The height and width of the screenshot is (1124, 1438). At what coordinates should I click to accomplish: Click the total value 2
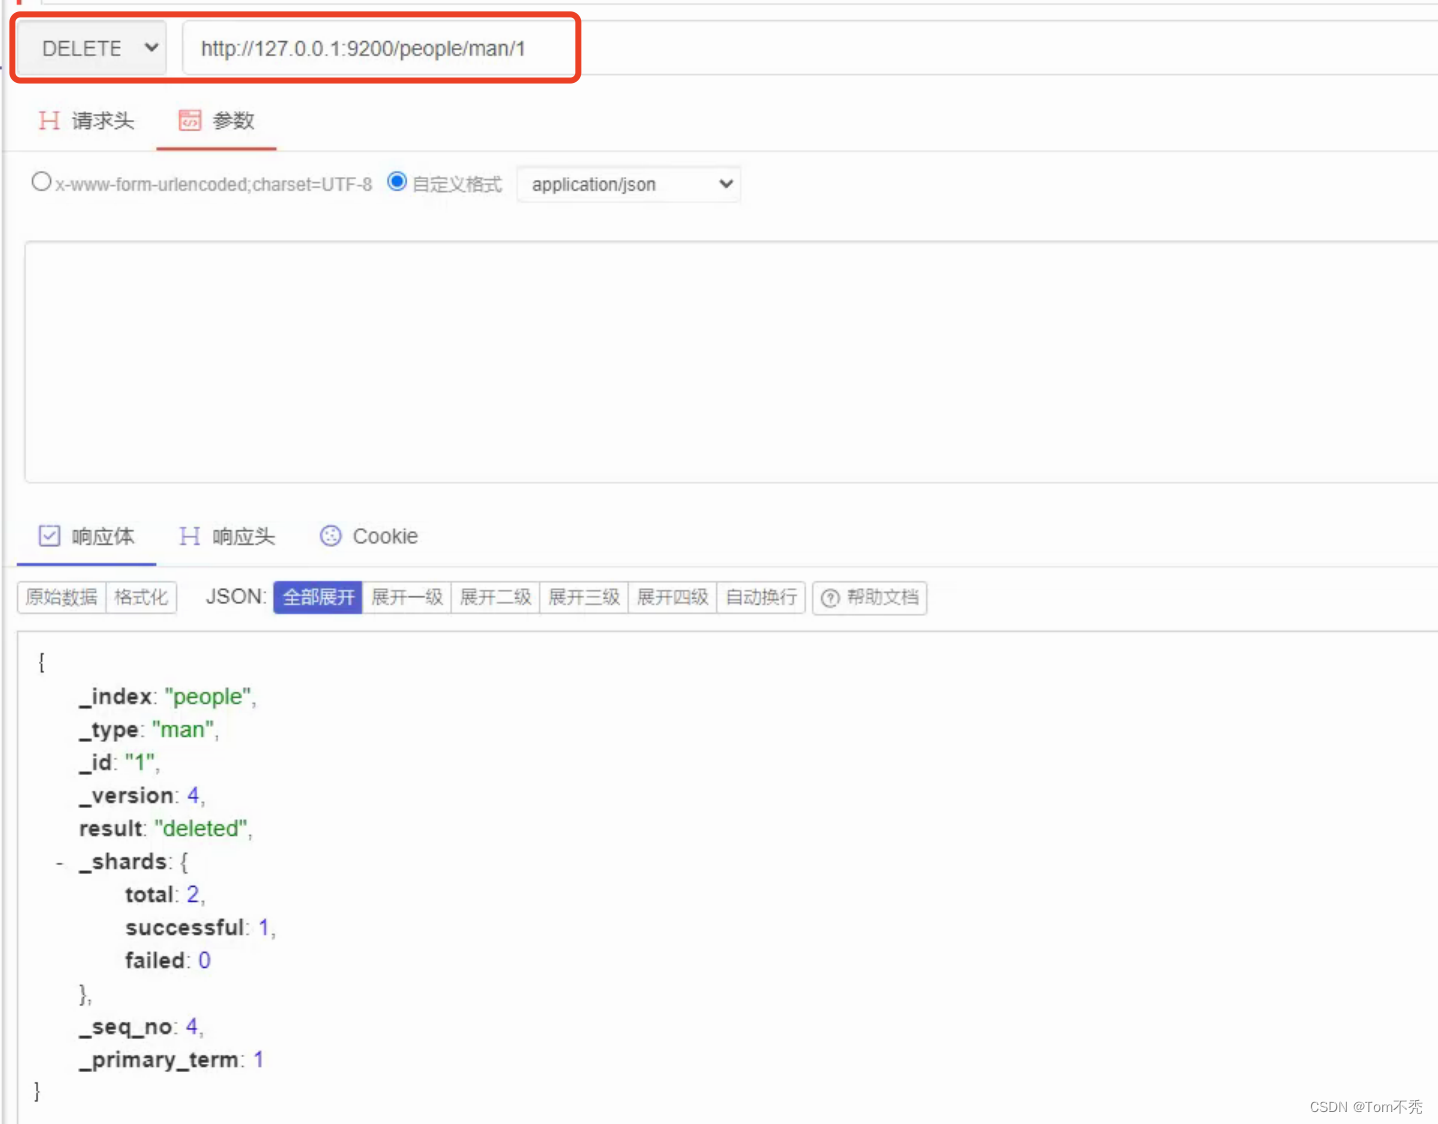tap(193, 895)
